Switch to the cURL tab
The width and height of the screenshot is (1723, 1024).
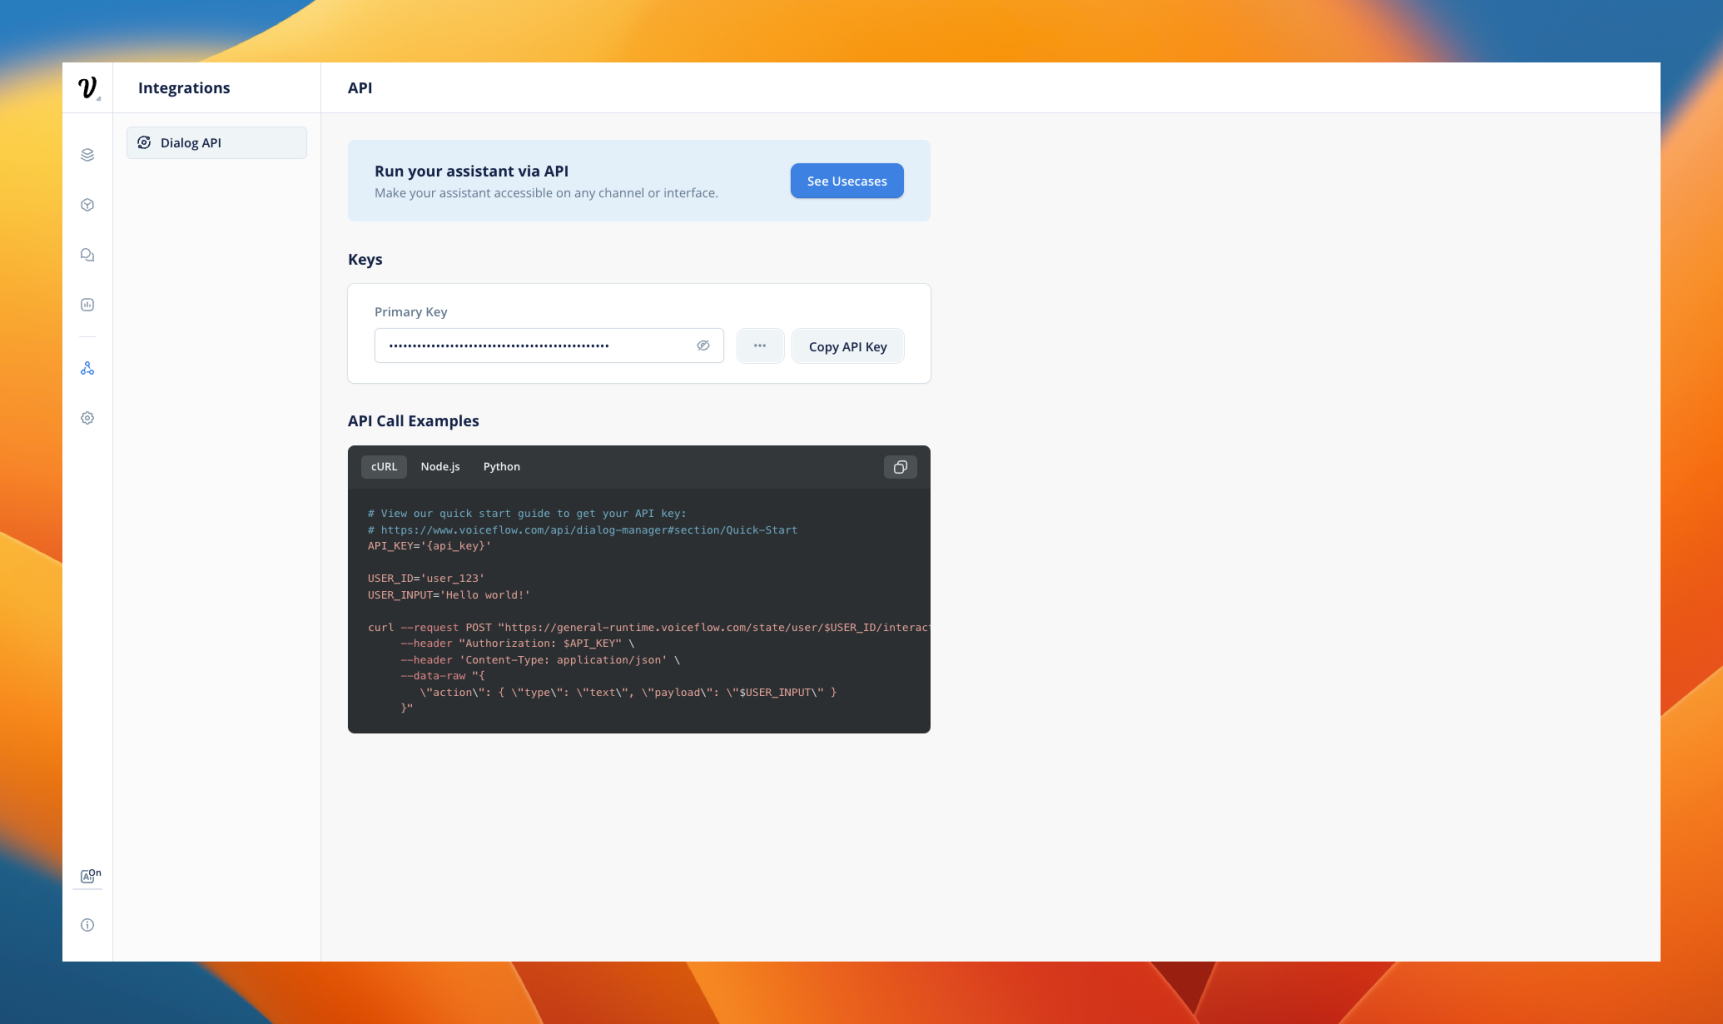[x=384, y=467]
